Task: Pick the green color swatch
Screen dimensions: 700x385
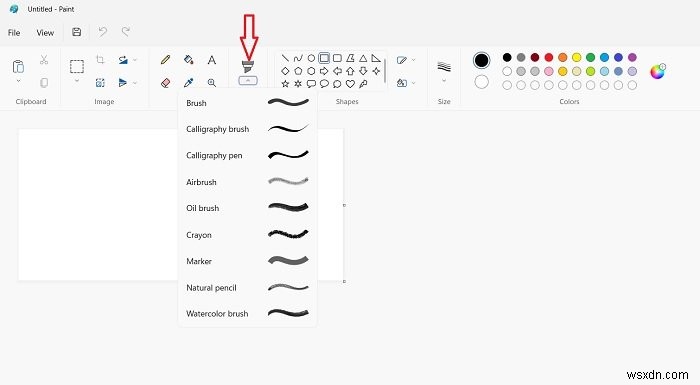Action: (590, 57)
